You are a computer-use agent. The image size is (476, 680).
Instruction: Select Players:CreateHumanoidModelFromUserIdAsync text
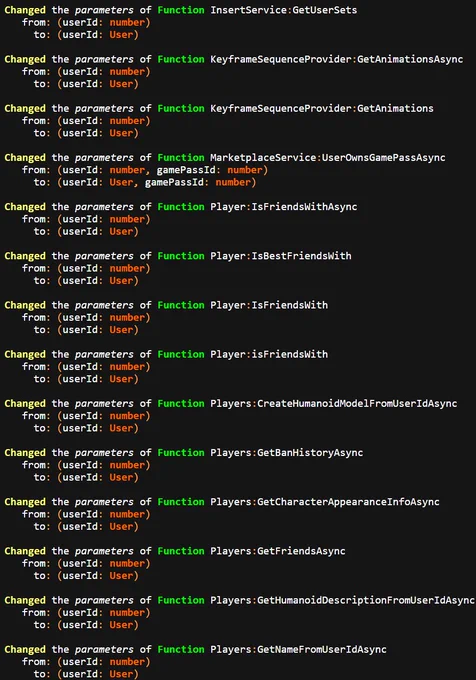tap(334, 404)
